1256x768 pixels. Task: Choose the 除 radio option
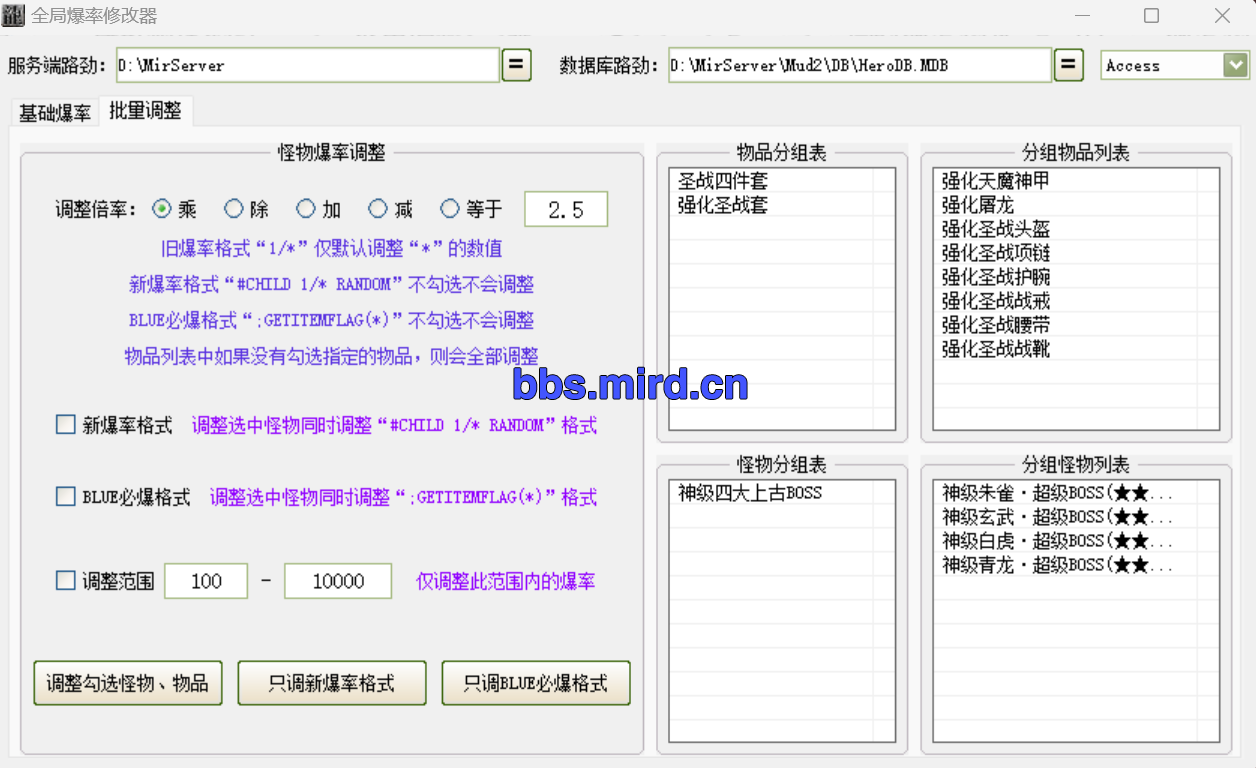pyautogui.click(x=234, y=209)
